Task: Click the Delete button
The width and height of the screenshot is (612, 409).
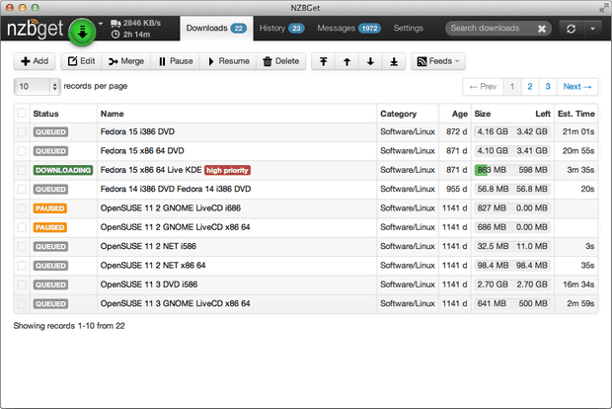Action: coord(281,61)
